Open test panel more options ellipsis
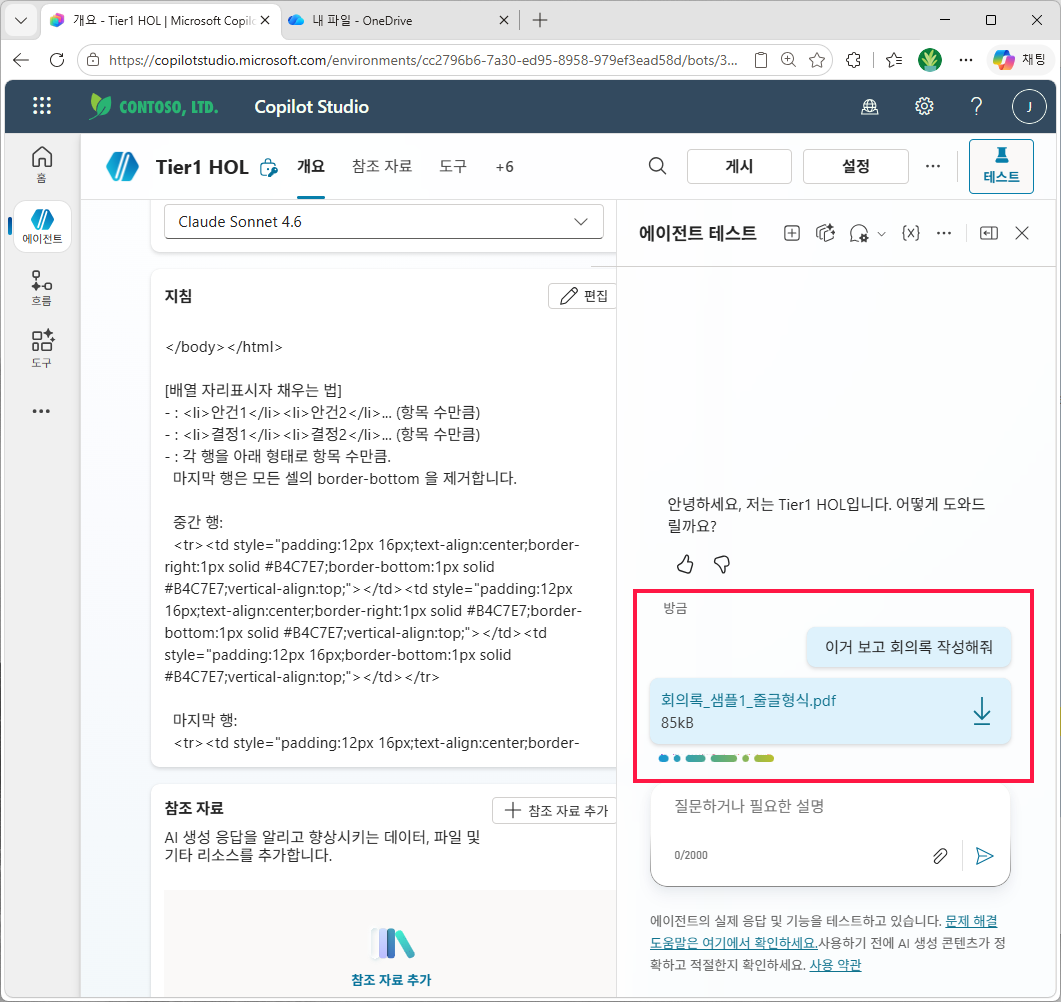 pos(943,233)
